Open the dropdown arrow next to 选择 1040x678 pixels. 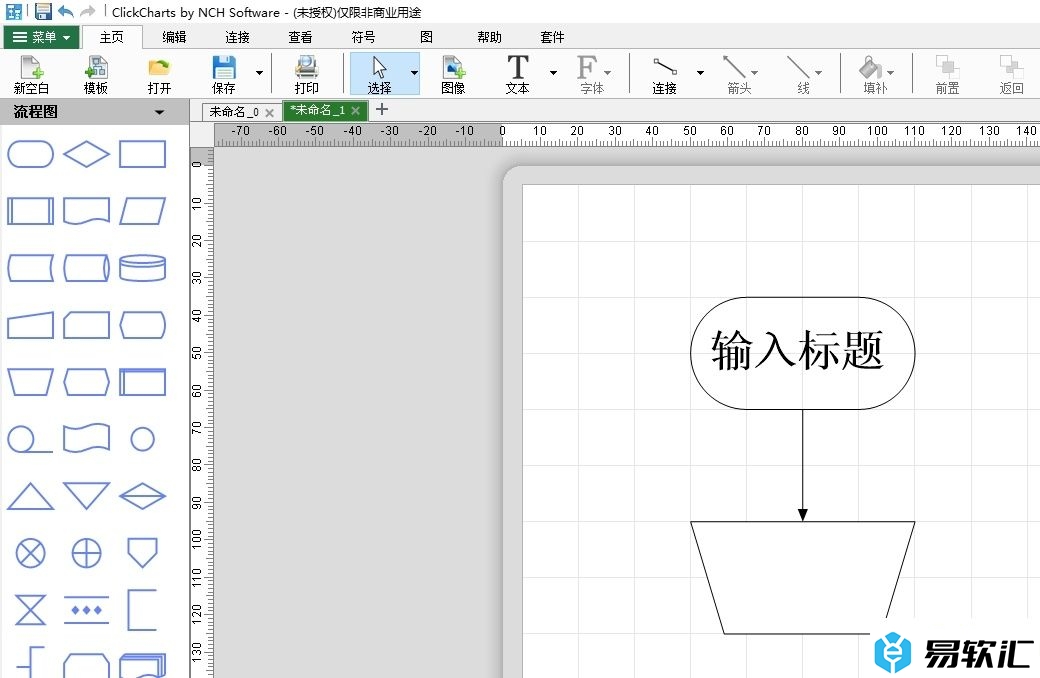(414, 73)
